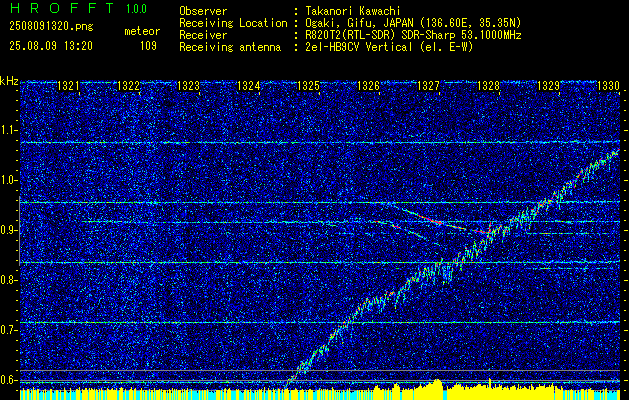Click the 0.8 kHz axis label
629x400 pixels.
(8, 280)
